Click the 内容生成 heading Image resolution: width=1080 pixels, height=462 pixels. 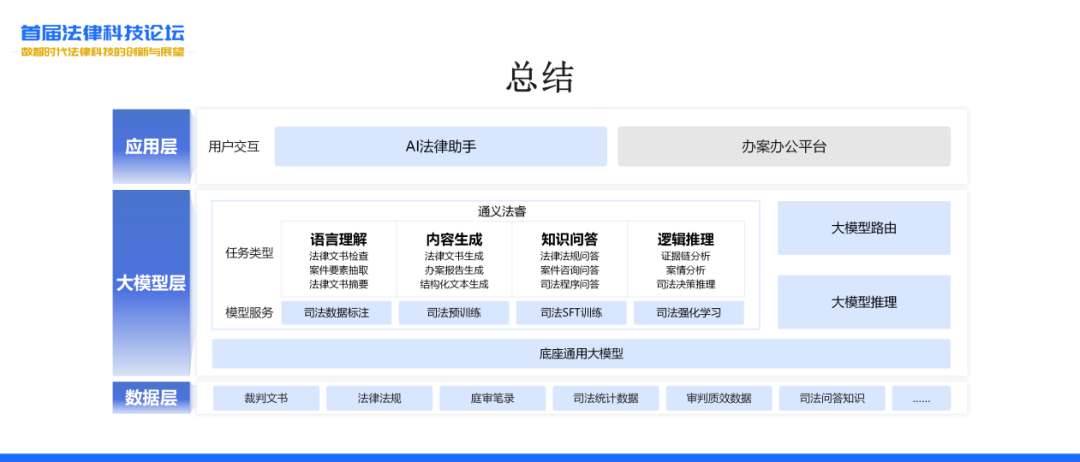(454, 240)
